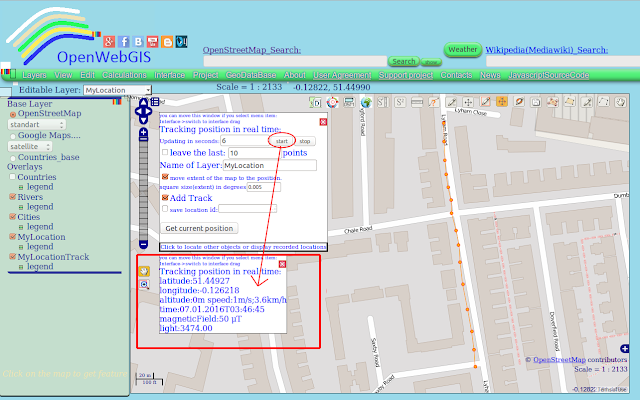The image size is (640, 400).
Task: Click the S2 area measurement icon
Action: coord(400,102)
